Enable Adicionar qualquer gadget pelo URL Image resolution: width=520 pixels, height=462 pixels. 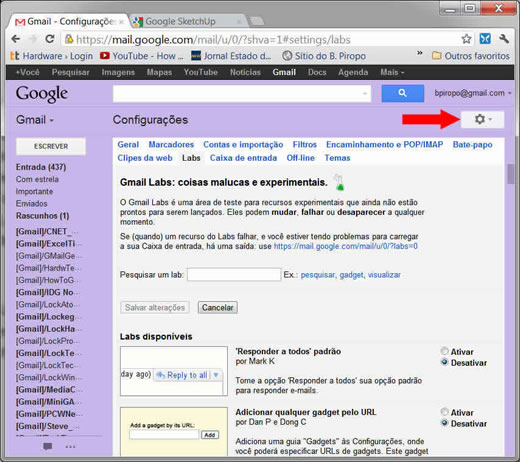[444, 412]
